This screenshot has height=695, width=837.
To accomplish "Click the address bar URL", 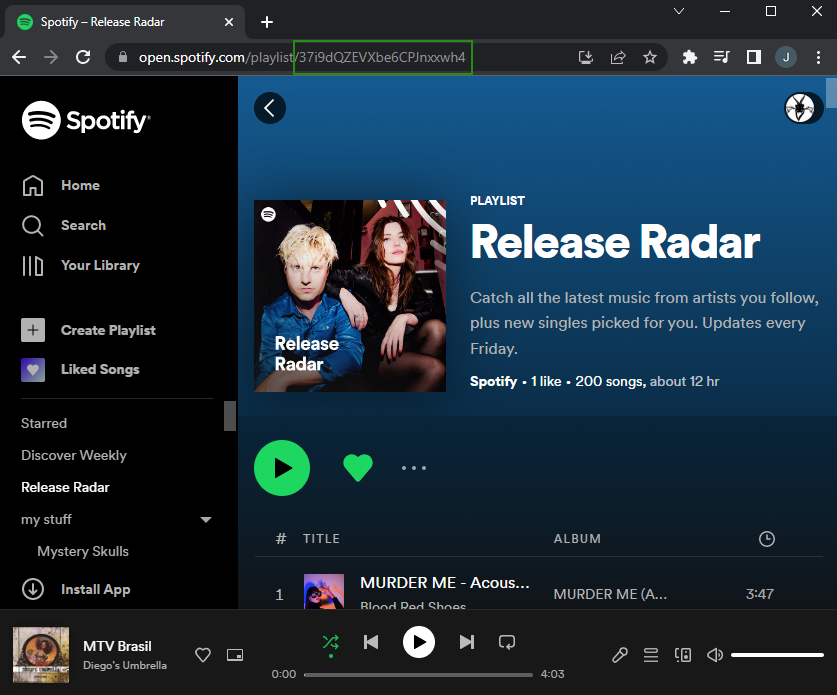I will click(x=302, y=58).
